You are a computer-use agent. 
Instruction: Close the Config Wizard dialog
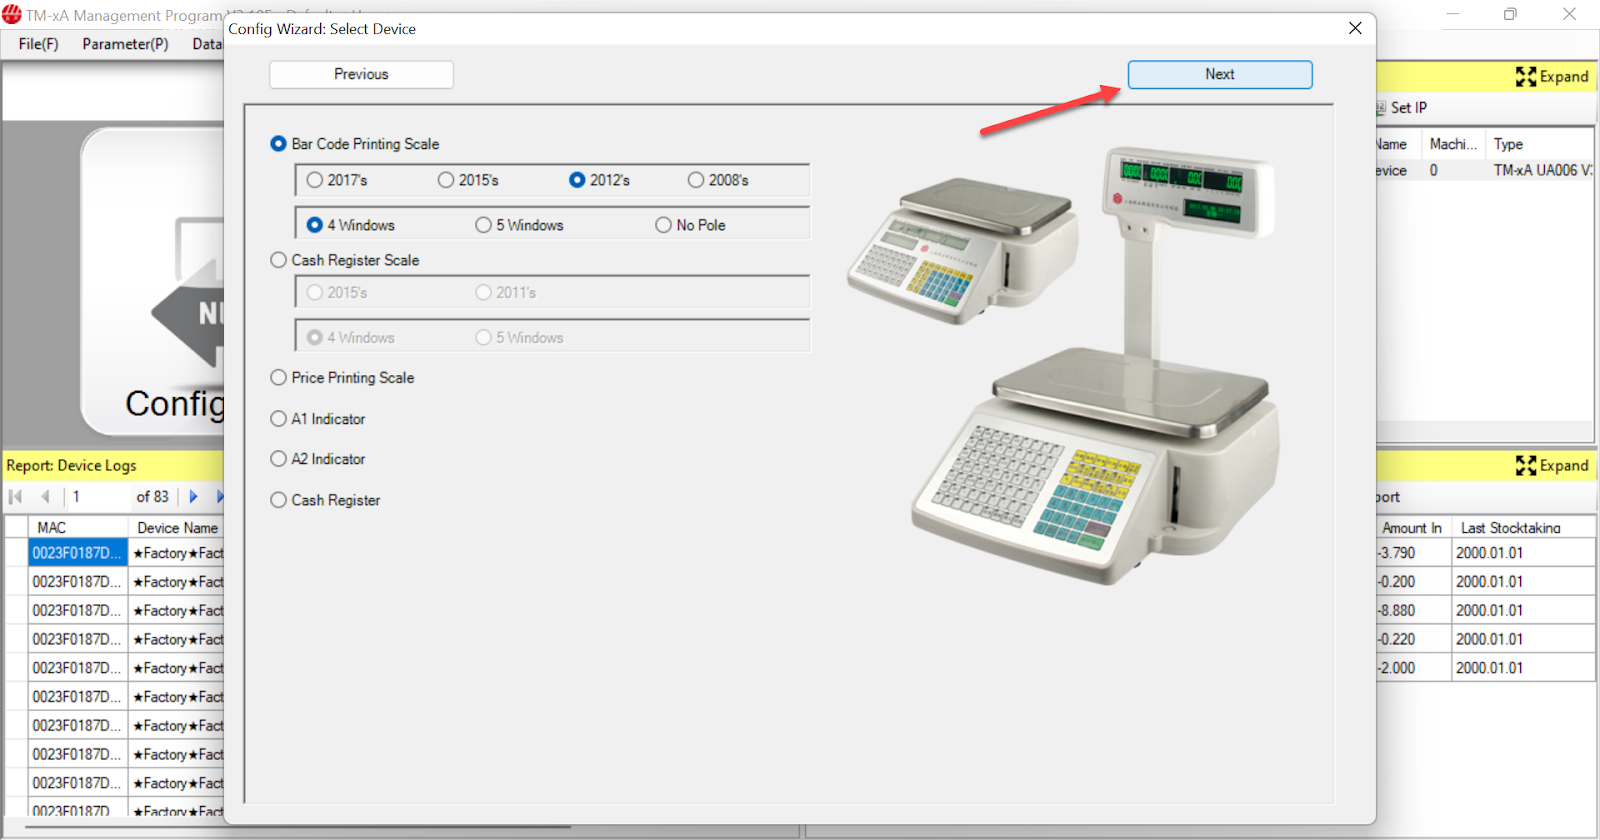point(1355,28)
